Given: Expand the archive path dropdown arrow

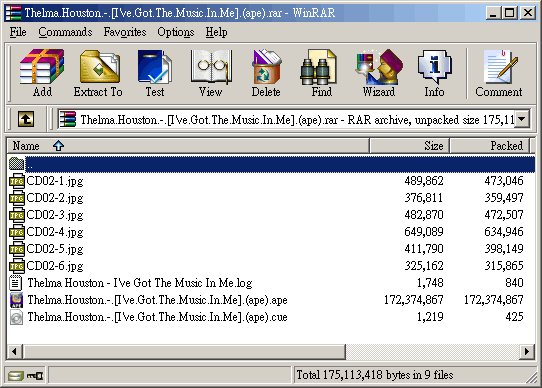Looking at the screenshot, I should 522,120.
